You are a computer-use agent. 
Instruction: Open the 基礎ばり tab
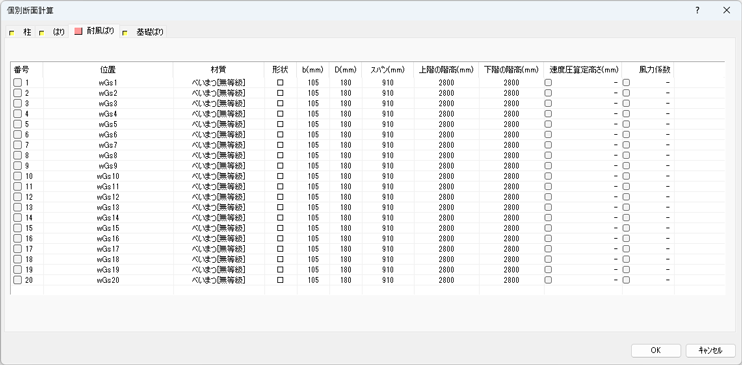tap(143, 32)
